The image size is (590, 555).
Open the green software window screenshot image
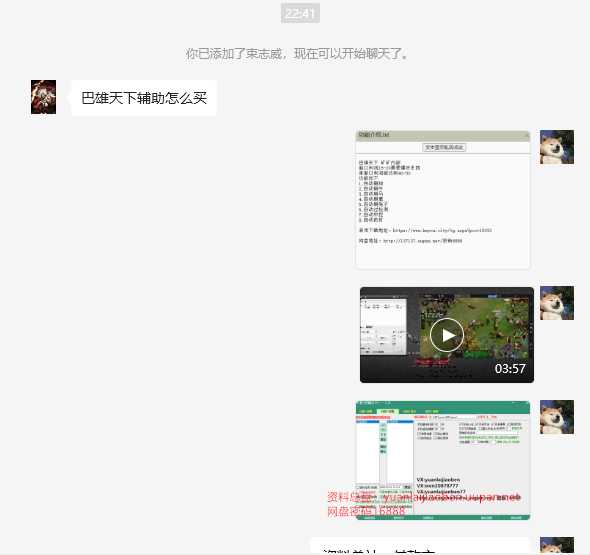442,460
